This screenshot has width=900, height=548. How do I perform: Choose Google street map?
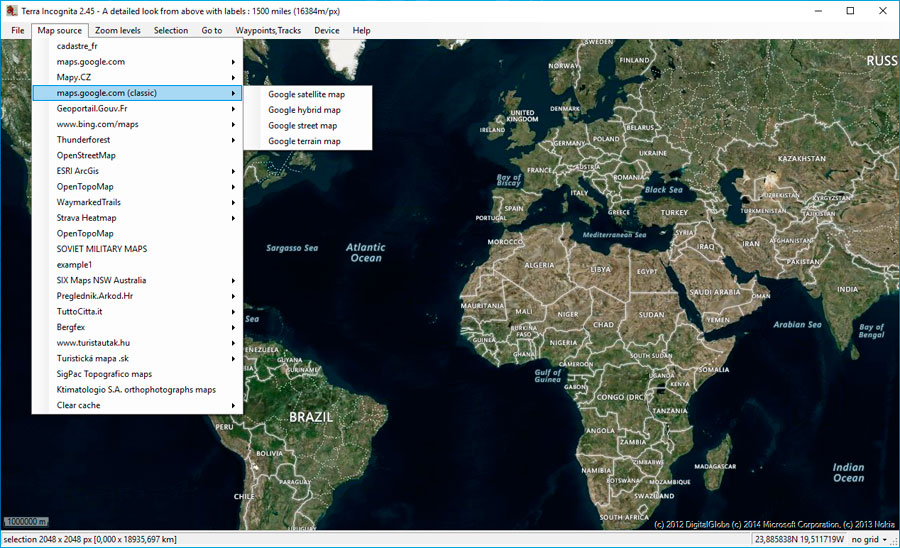coord(308,125)
